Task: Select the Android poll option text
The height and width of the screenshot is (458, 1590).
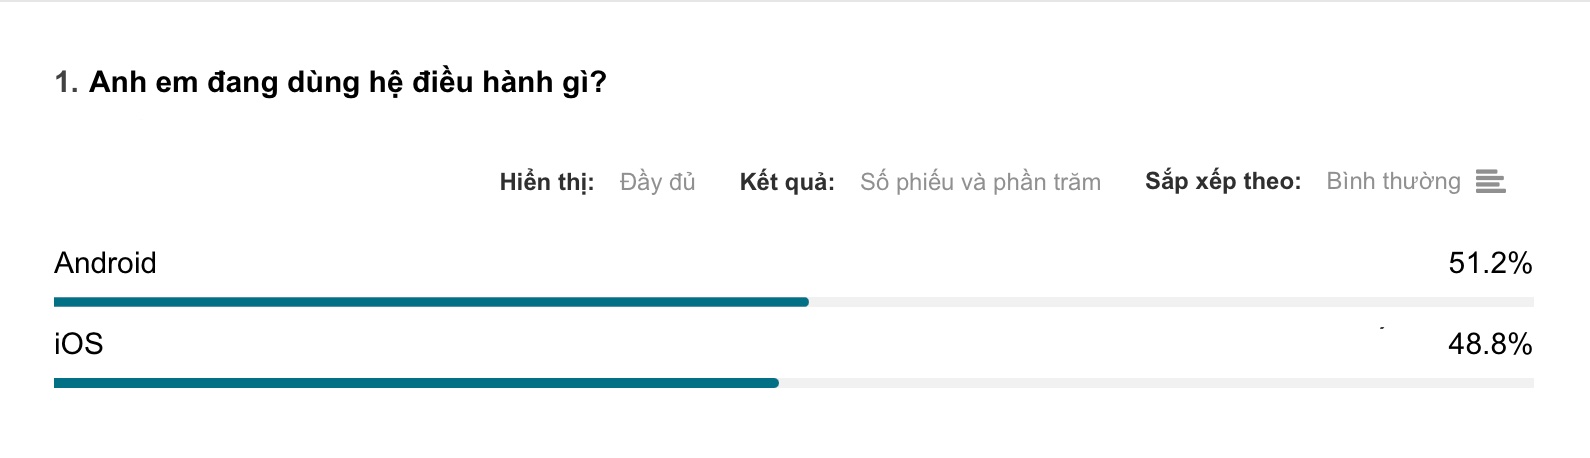Action: point(105,263)
